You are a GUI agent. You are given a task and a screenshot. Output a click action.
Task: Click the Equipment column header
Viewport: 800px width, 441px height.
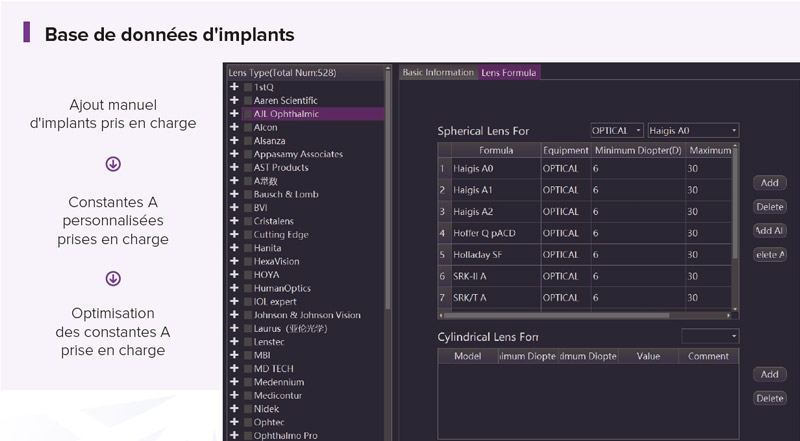(x=566, y=151)
